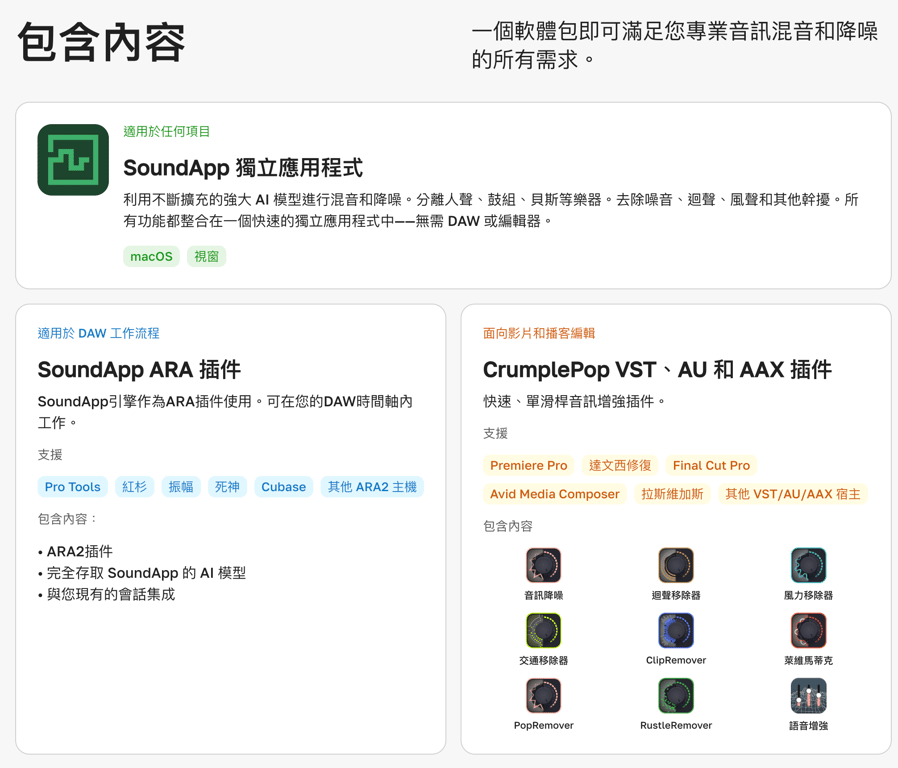
Task: Select the ClipRemover plugin icon
Action: coord(676,630)
